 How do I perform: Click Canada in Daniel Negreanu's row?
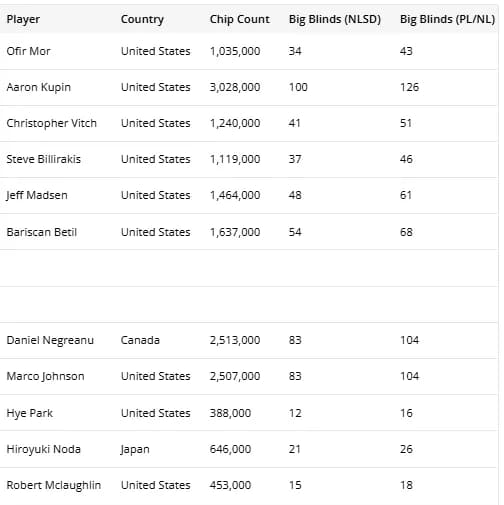point(140,340)
